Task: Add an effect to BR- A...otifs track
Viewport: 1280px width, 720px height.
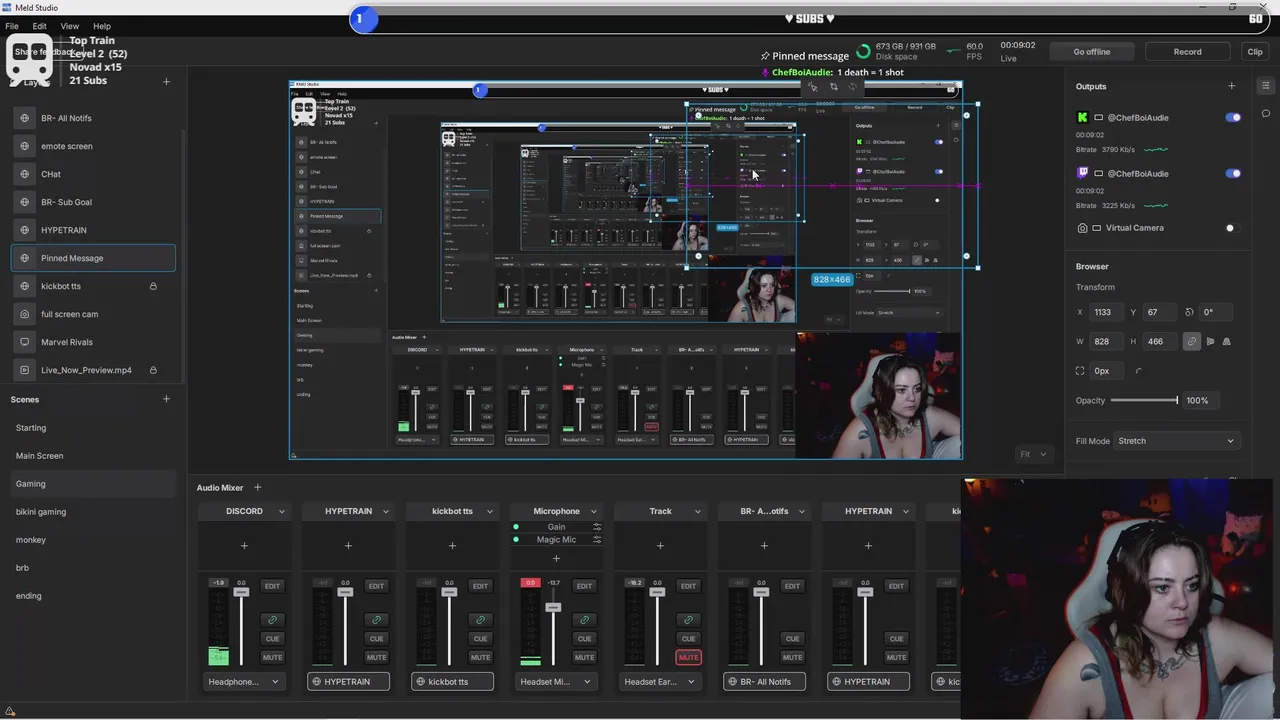Action: click(764, 546)
